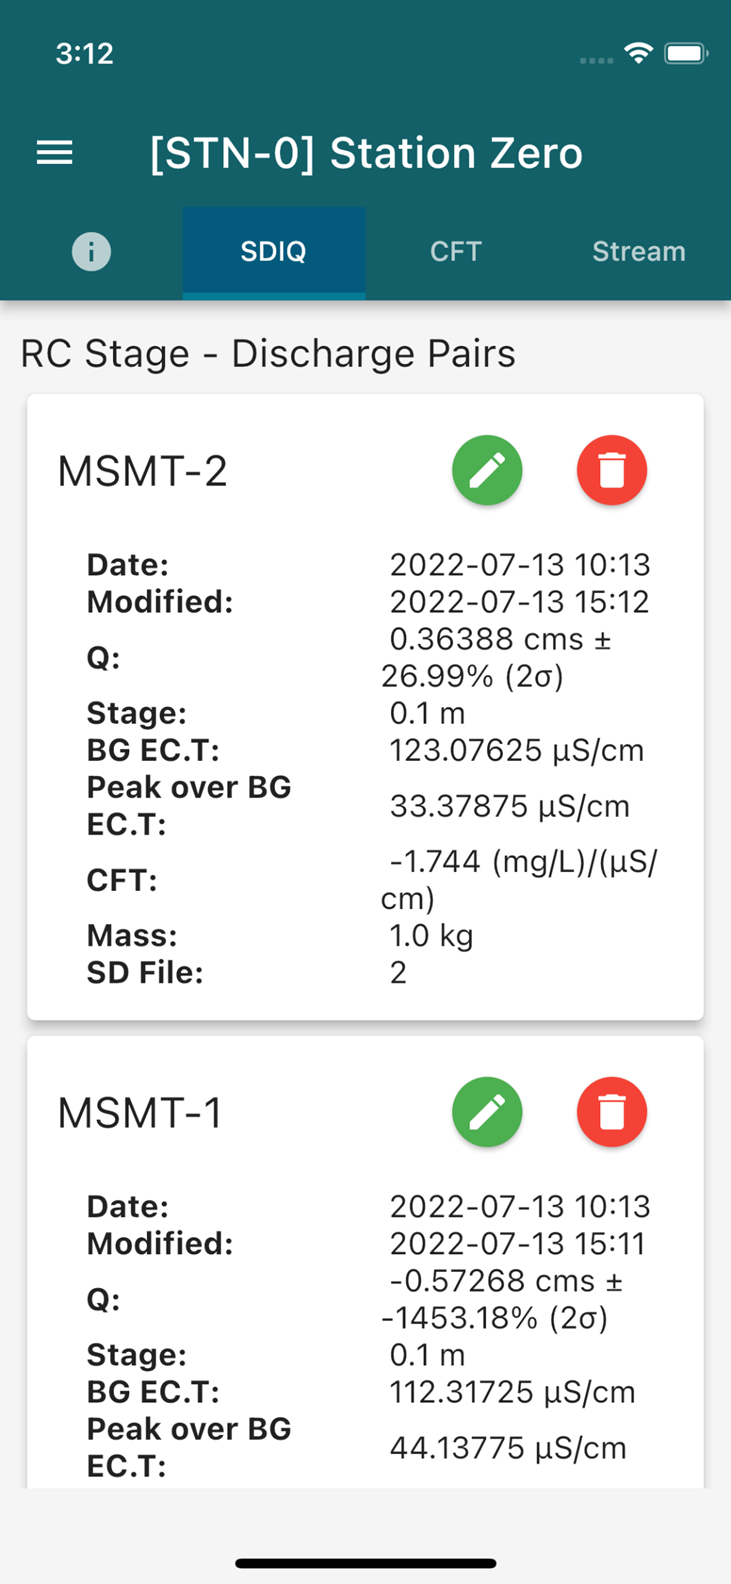Tap the MSMT-2 card title
The image size is (731, 1584).
click(142, 470)
